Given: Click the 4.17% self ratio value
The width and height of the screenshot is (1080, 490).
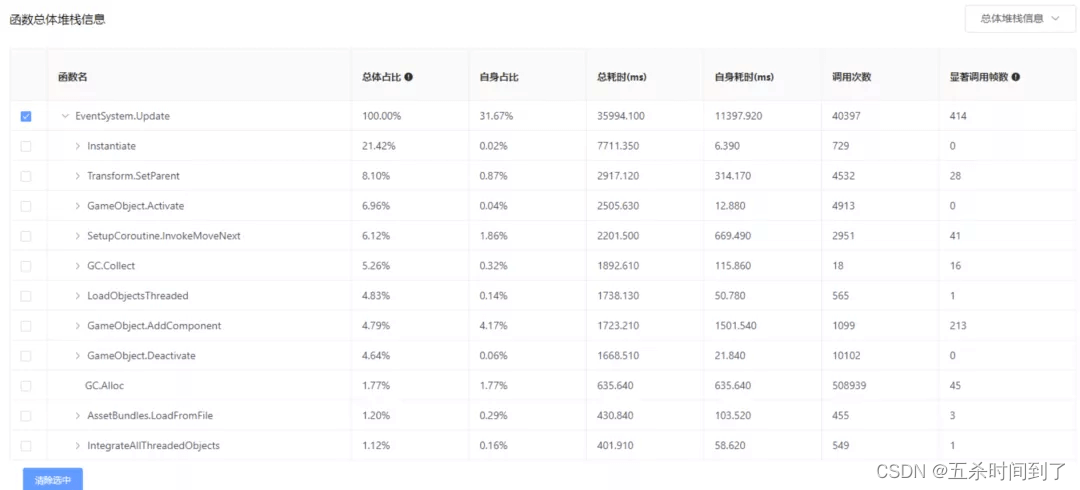Looking at the screenshot, I should [493, 326].
